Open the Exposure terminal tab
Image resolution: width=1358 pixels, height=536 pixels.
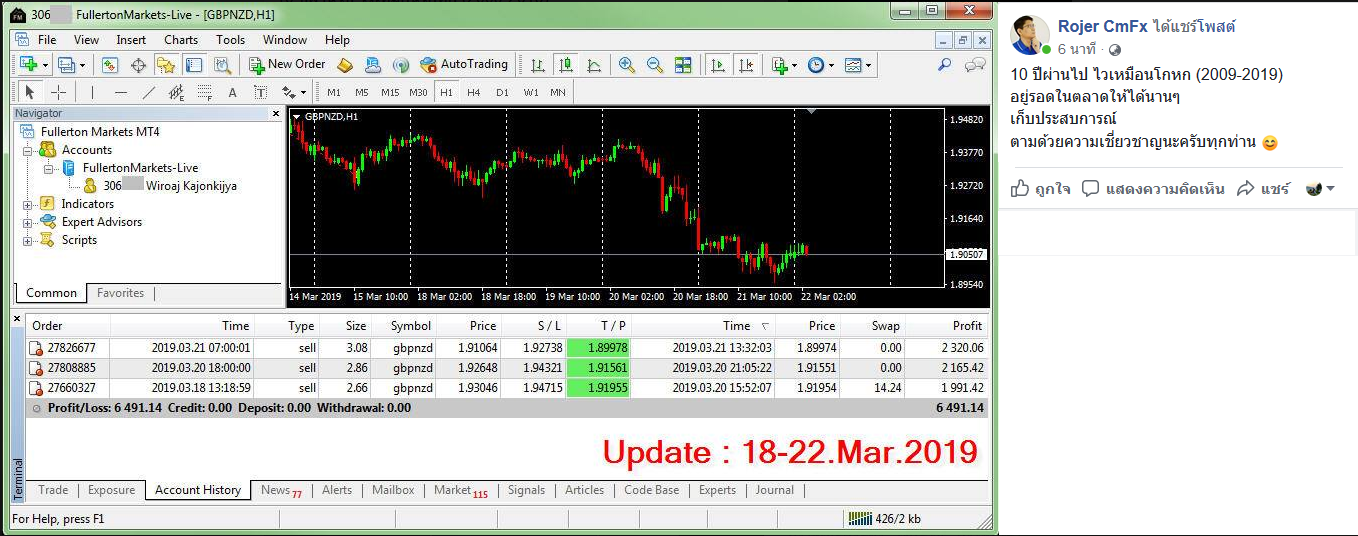(111, 490)
